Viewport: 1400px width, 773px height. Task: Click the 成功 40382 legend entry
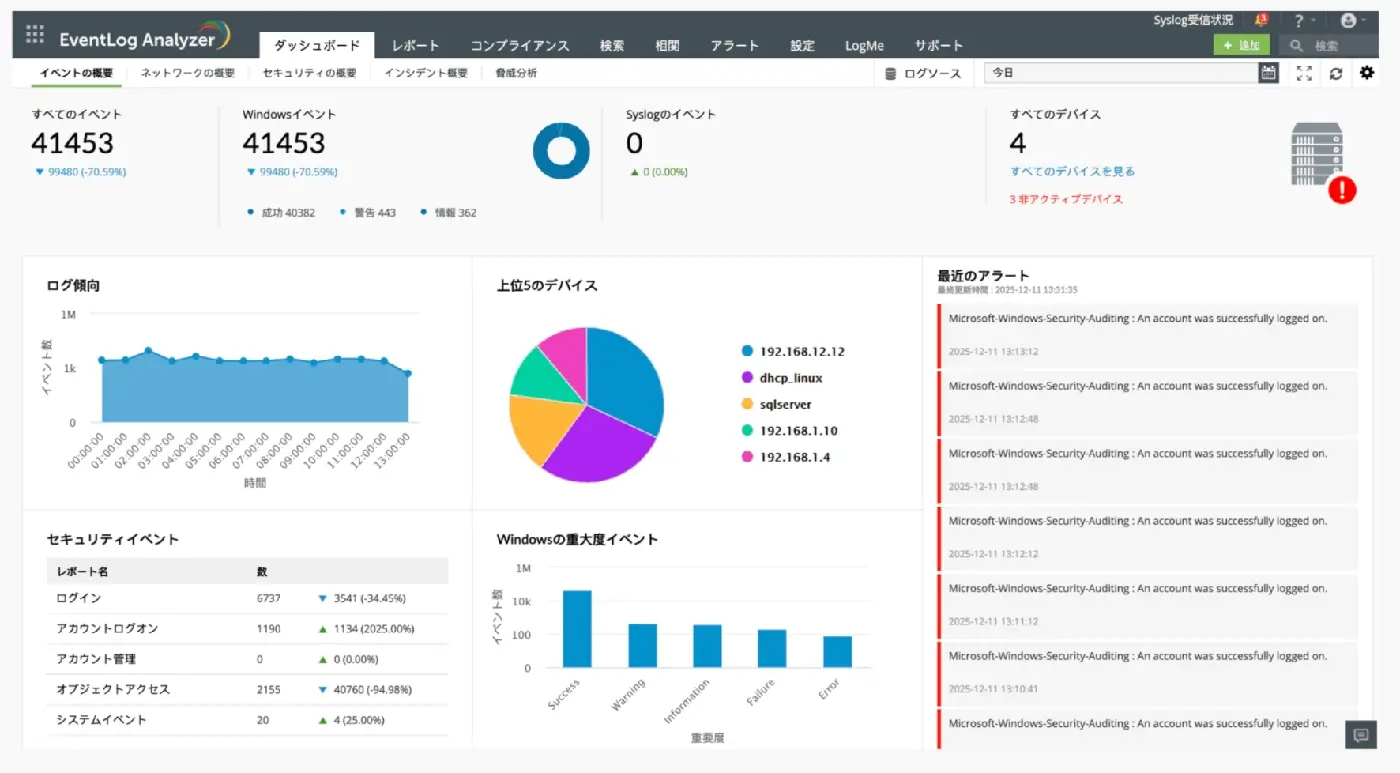282,213
